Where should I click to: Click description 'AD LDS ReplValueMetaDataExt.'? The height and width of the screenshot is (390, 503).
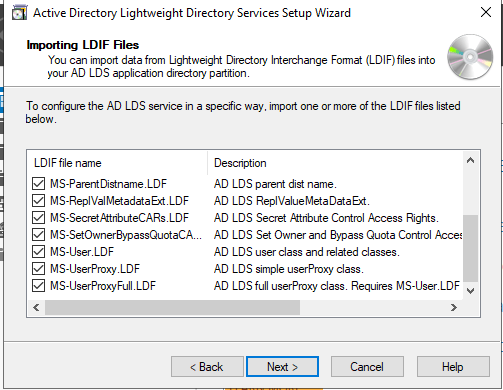coord(292,201)
